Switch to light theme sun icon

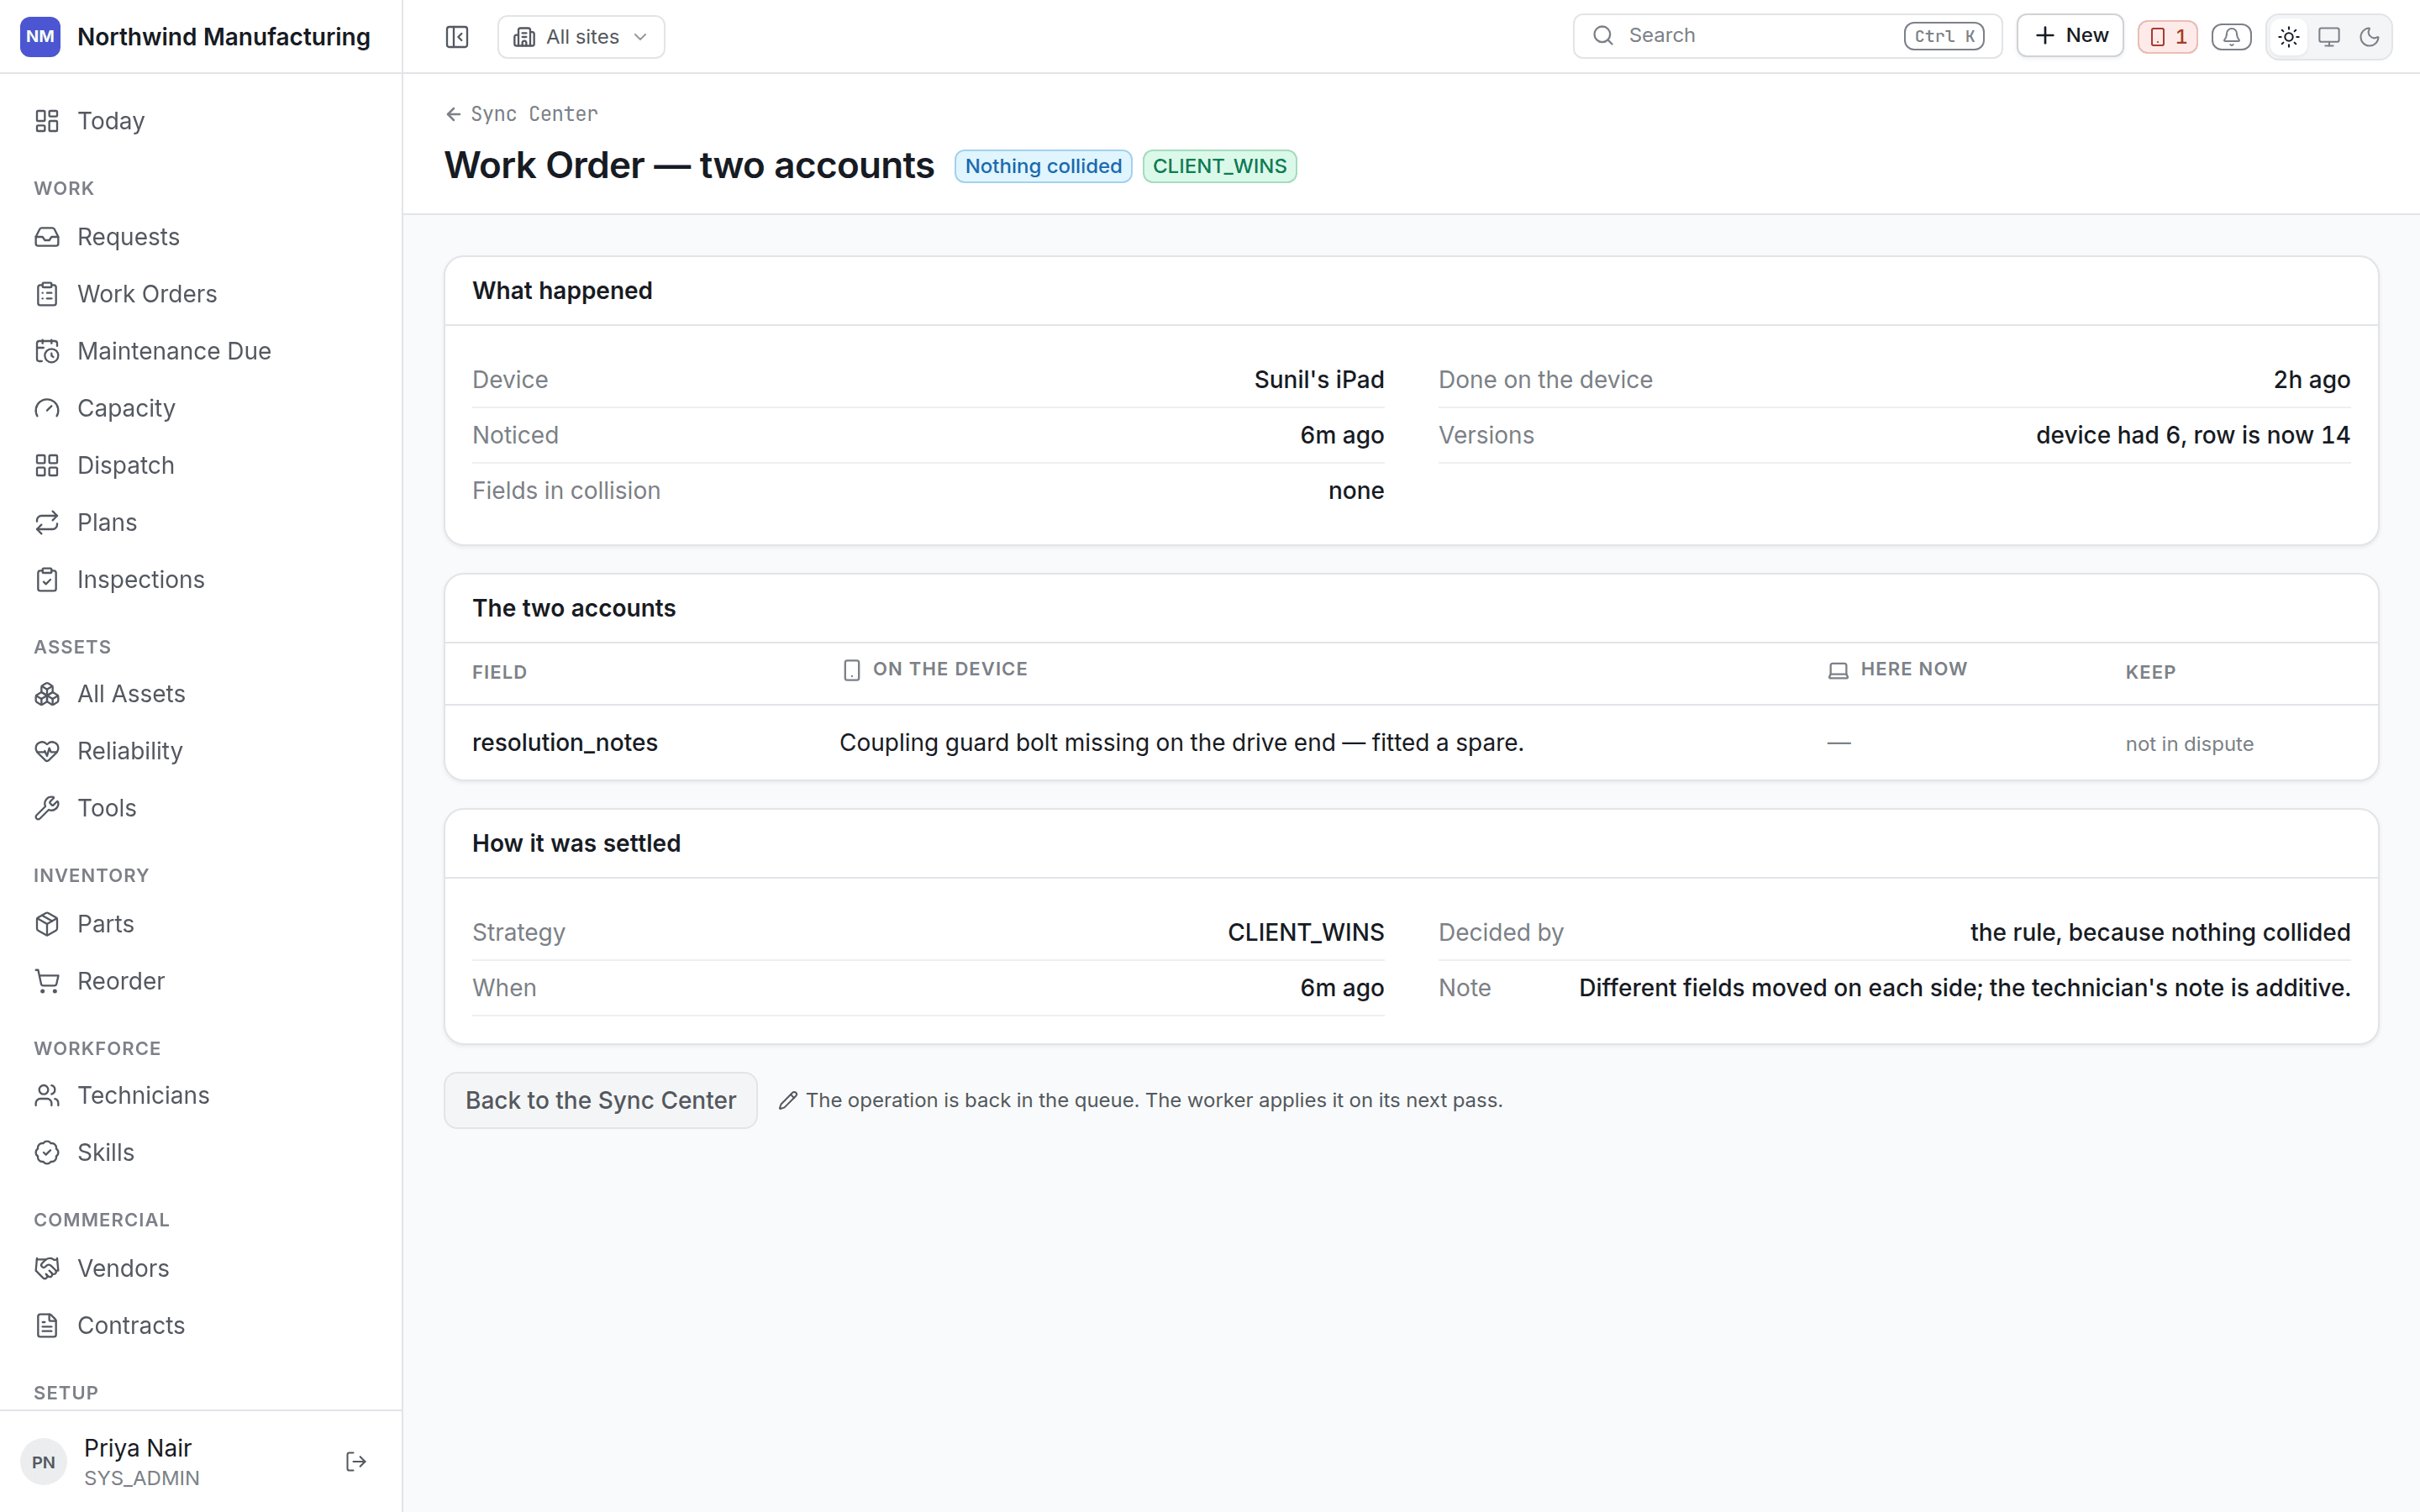pos(2288,37)
